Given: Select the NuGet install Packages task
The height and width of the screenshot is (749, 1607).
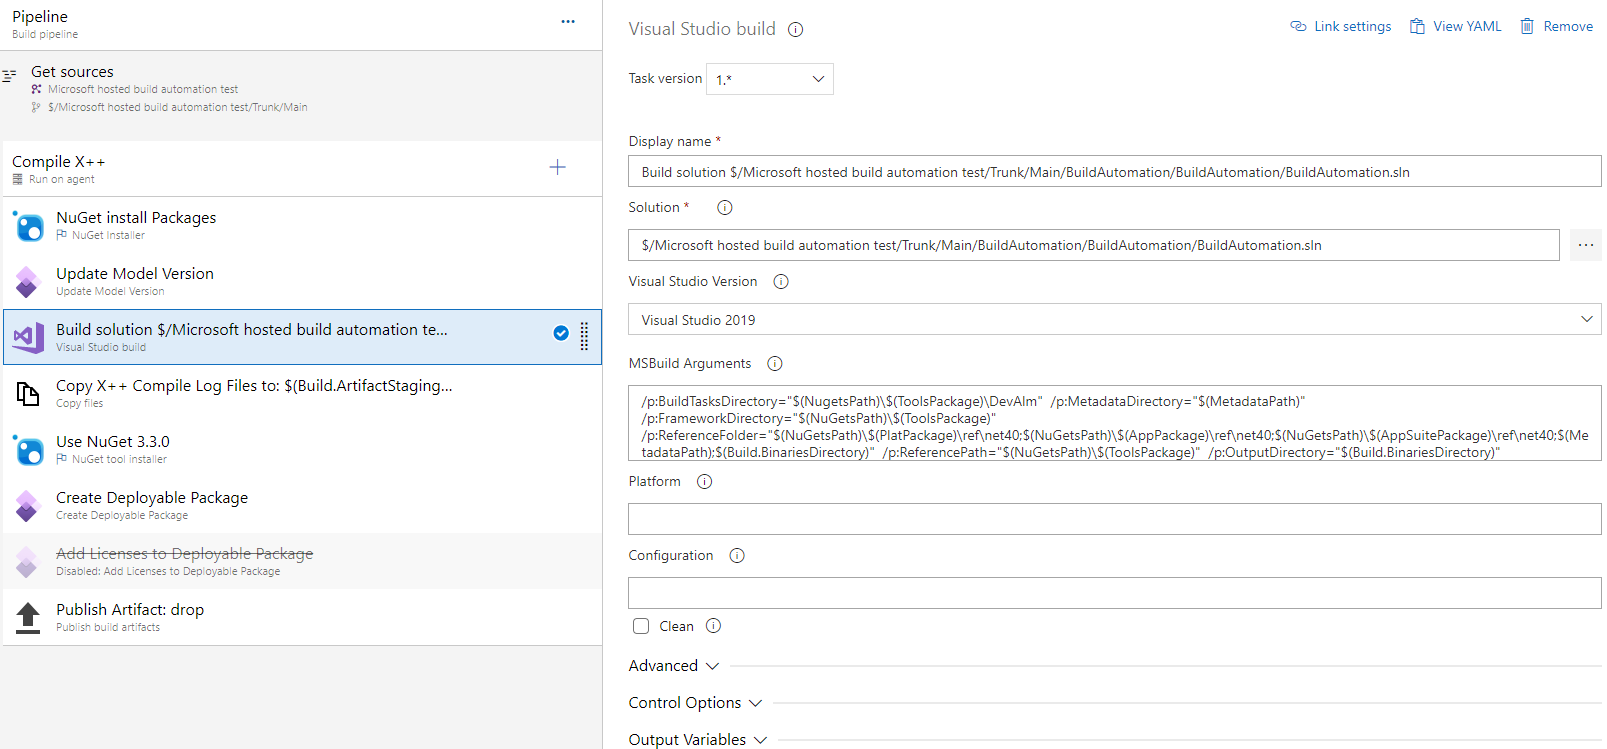Looking at the screenshot, I should click(301, 225).
